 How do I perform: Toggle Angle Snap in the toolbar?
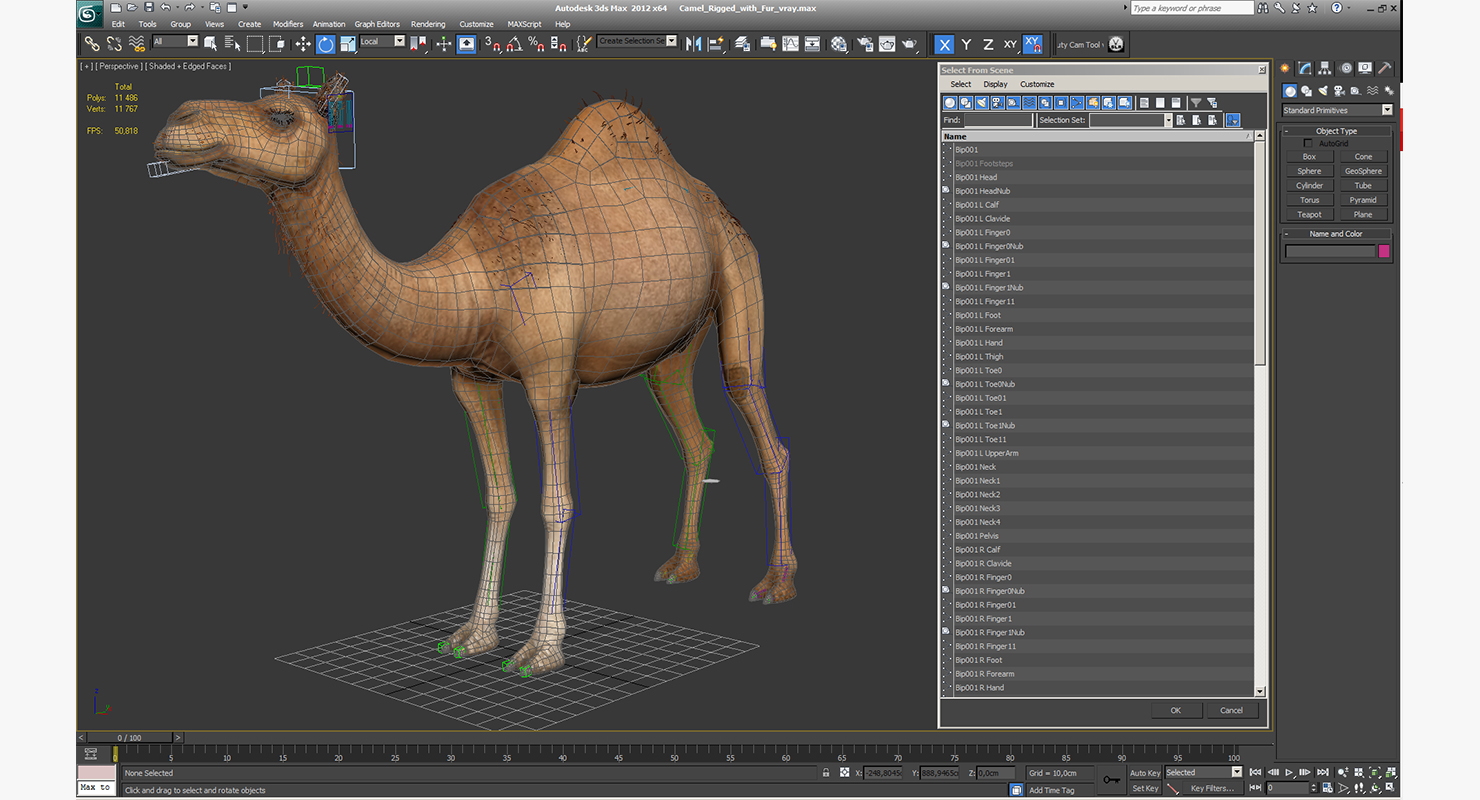(514, 44)
